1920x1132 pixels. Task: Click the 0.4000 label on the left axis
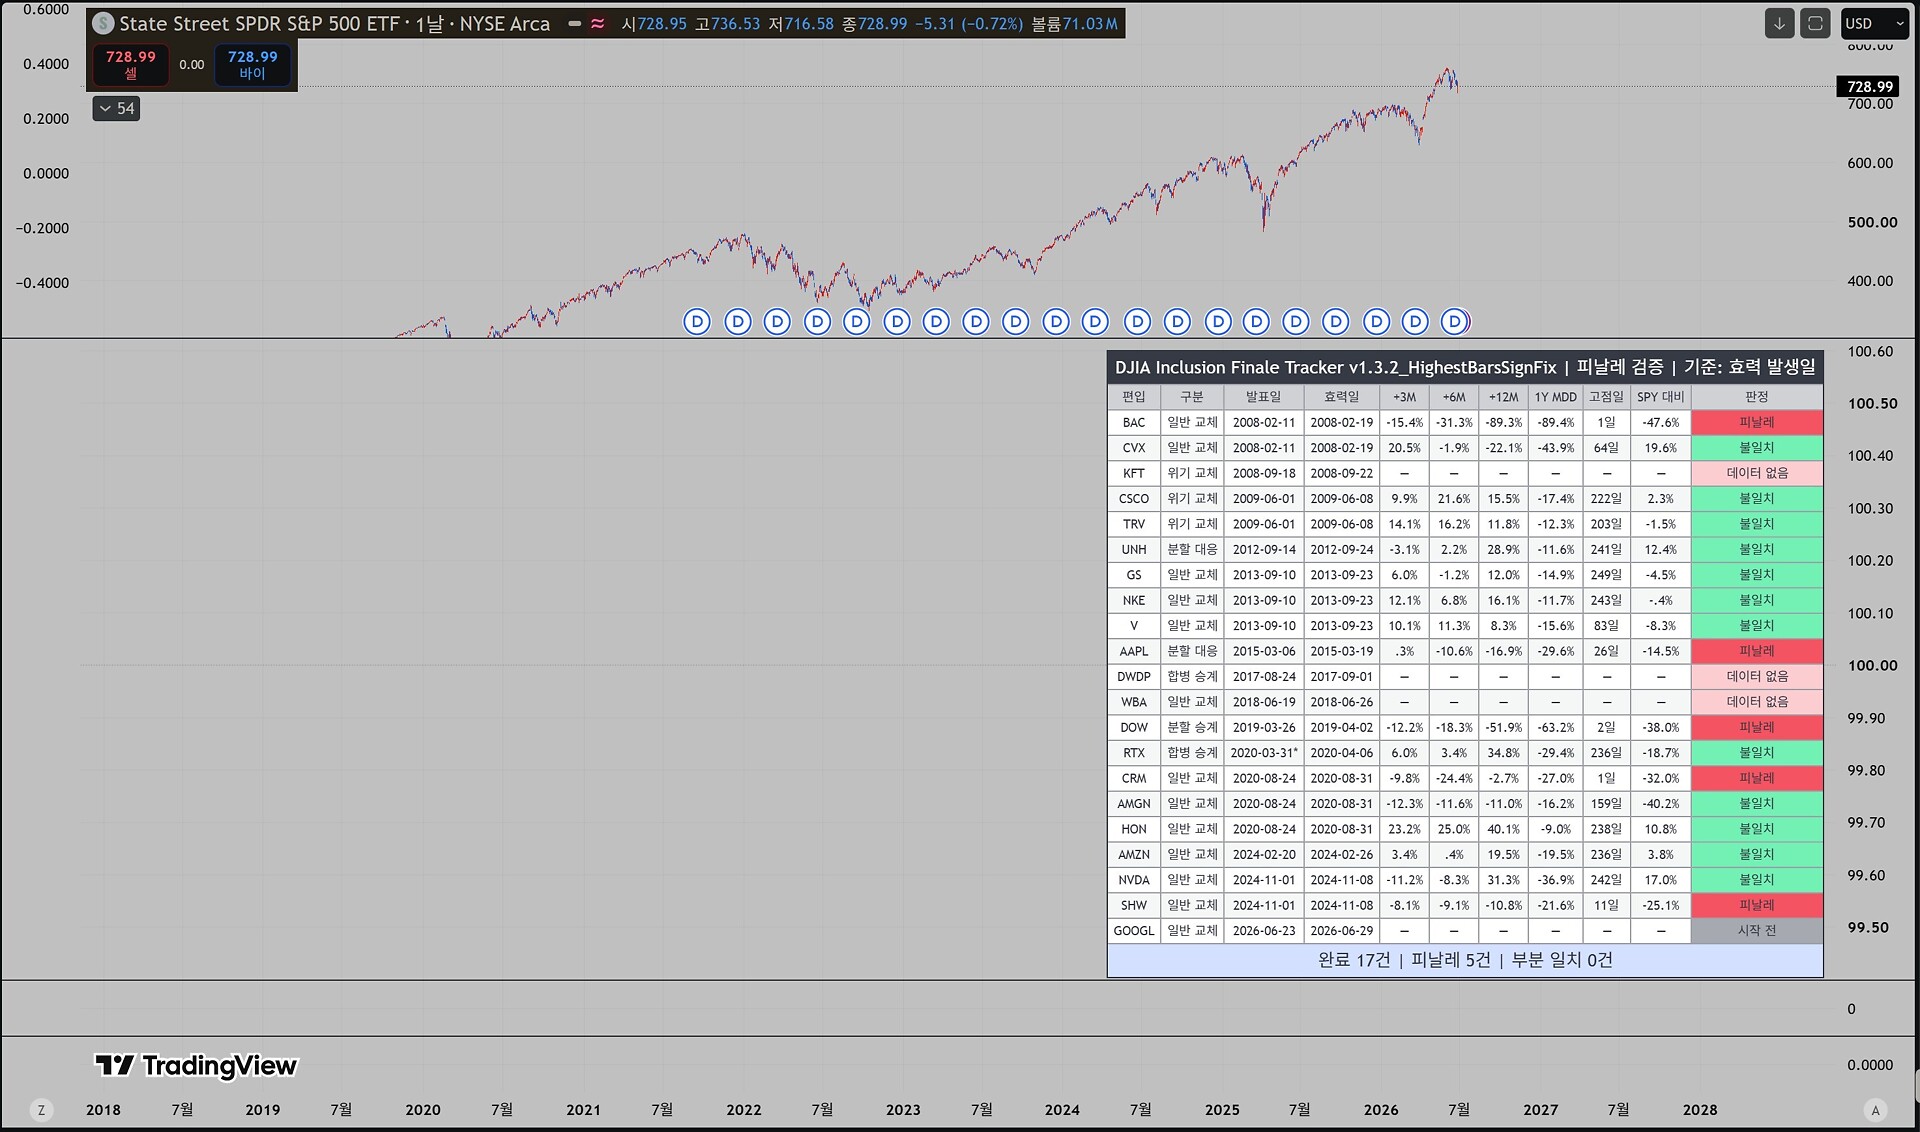pos(46,64)
